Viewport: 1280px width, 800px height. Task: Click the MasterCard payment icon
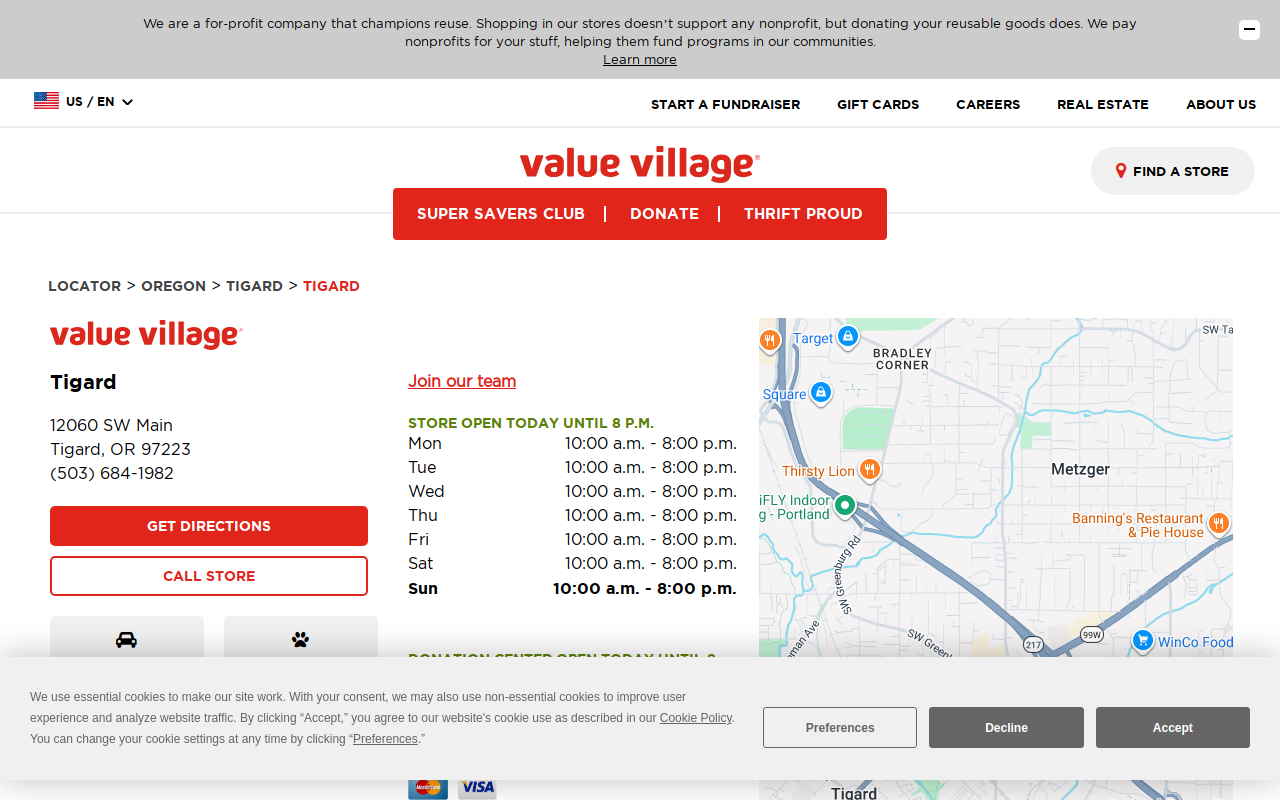pyautogui.click(x=428, y=788)
